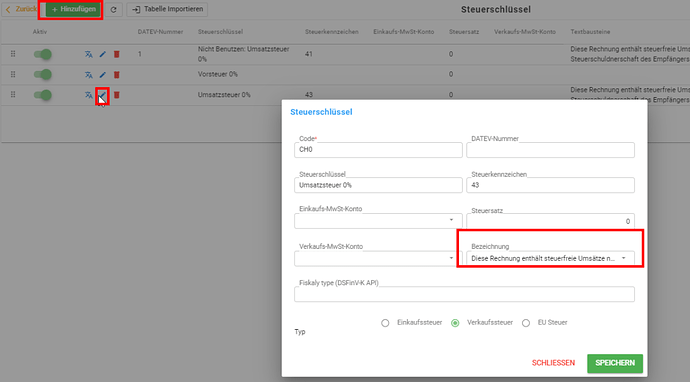Open the Bezeichnung dropdown

tap(550, 258)
